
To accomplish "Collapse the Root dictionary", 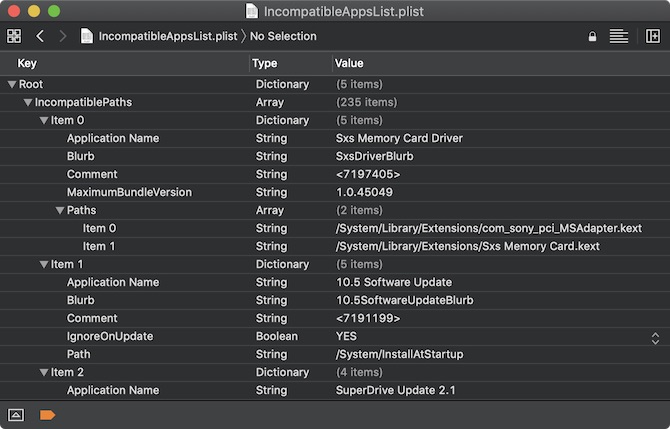I will tap(12, 85).
